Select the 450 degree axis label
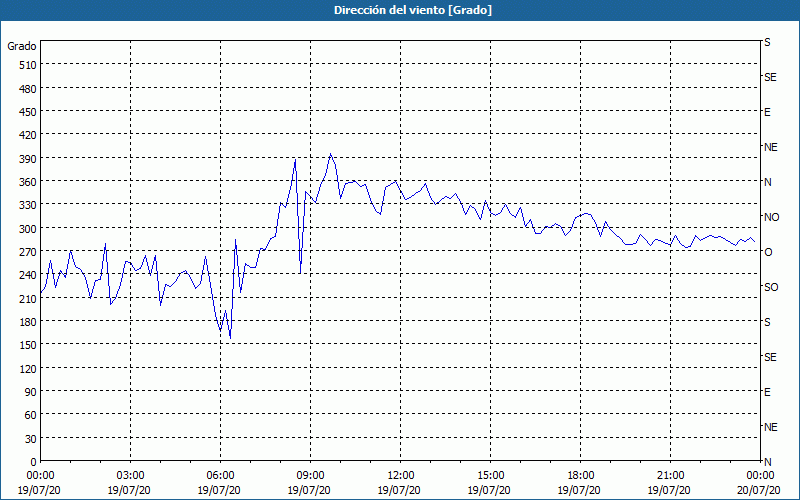This screenshot has height=500, width=800. coord(28,112)
